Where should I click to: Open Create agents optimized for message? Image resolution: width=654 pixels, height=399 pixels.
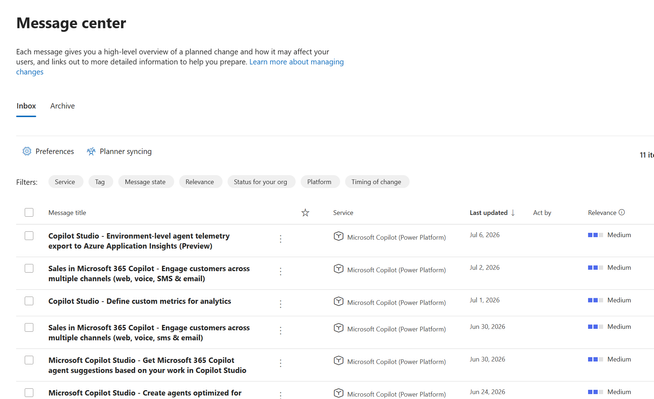click(x=145, y=393)
